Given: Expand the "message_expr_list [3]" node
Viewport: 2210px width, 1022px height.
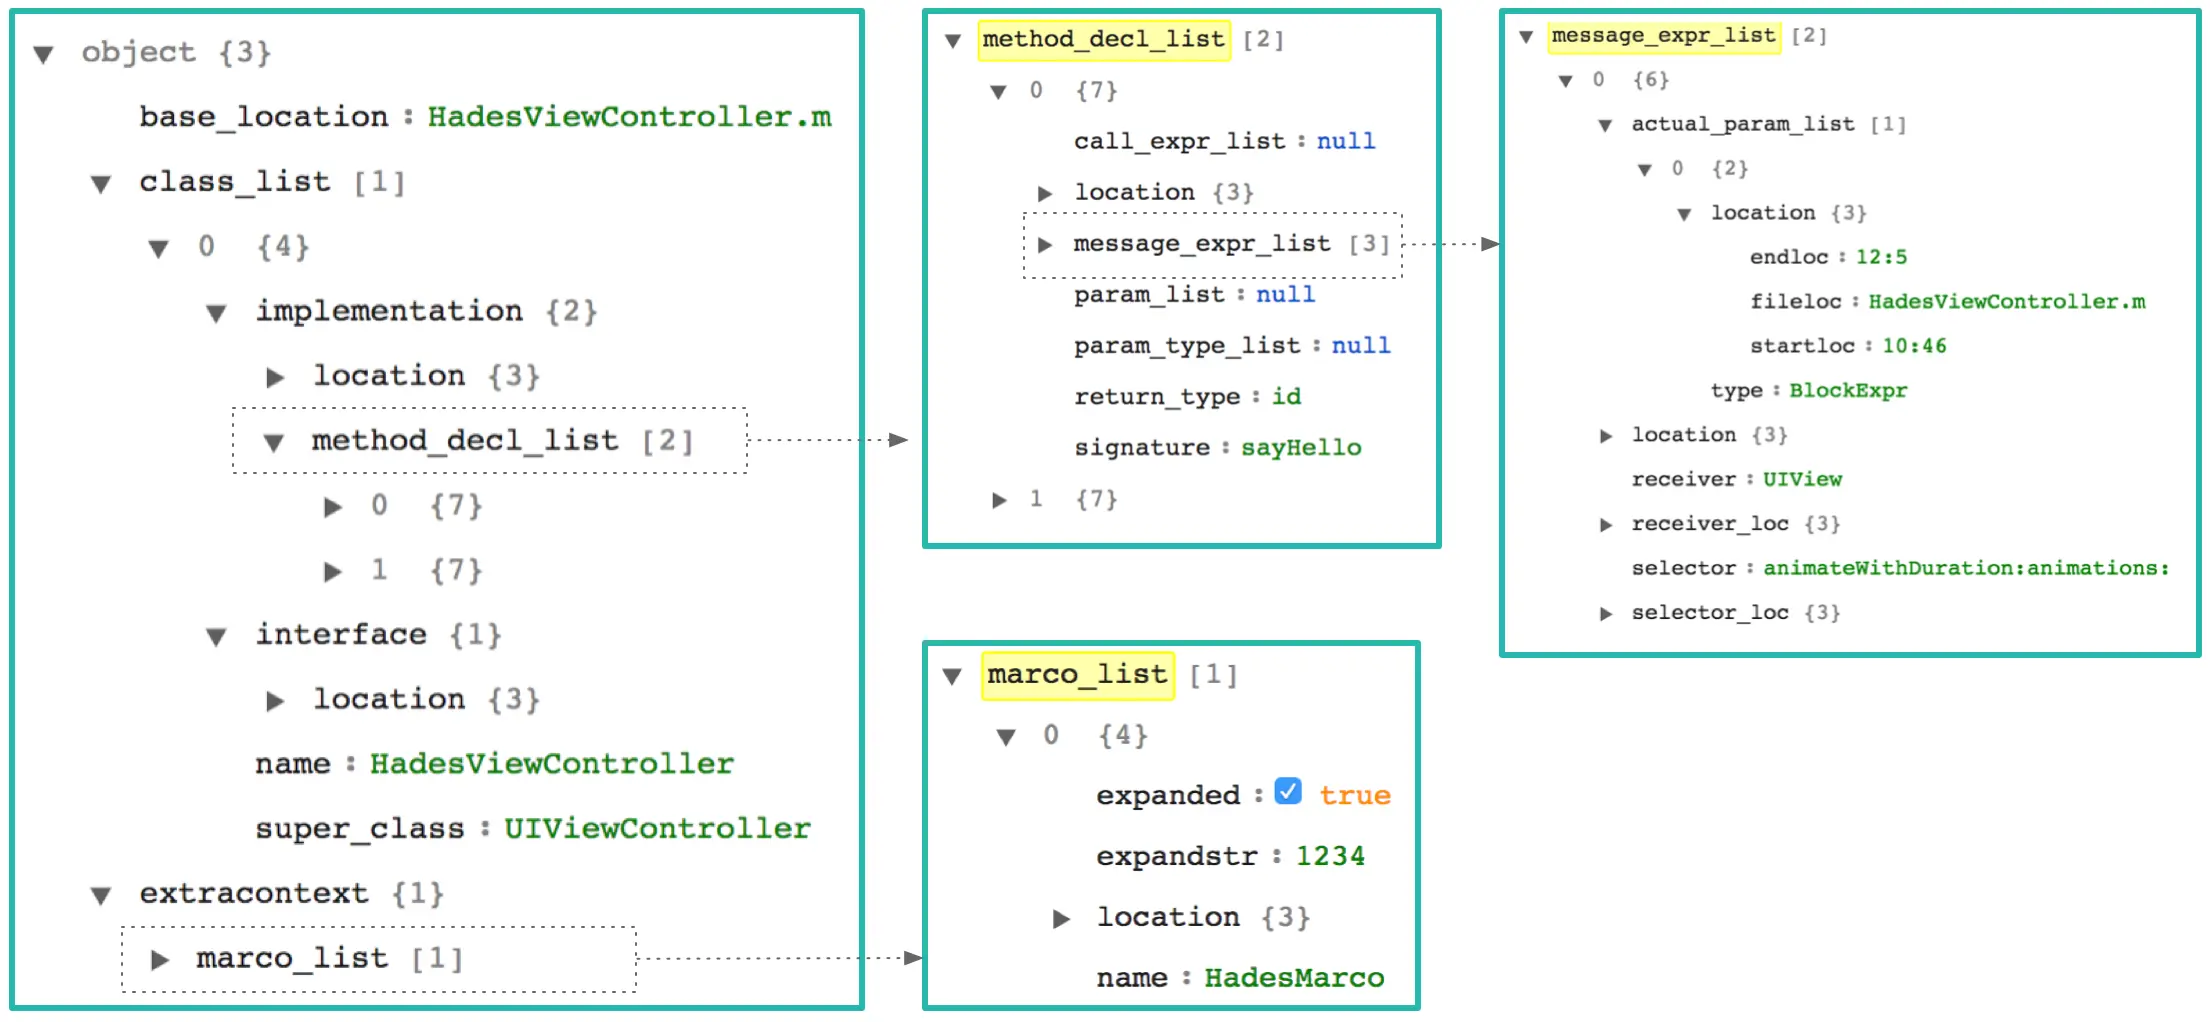Looking at the screenshot, I should point(1045,244).
